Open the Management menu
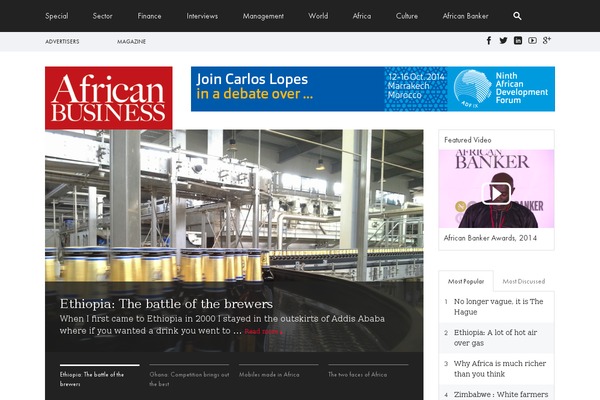The width and height of the screenshot is (600, 400). tap(263, 16)
